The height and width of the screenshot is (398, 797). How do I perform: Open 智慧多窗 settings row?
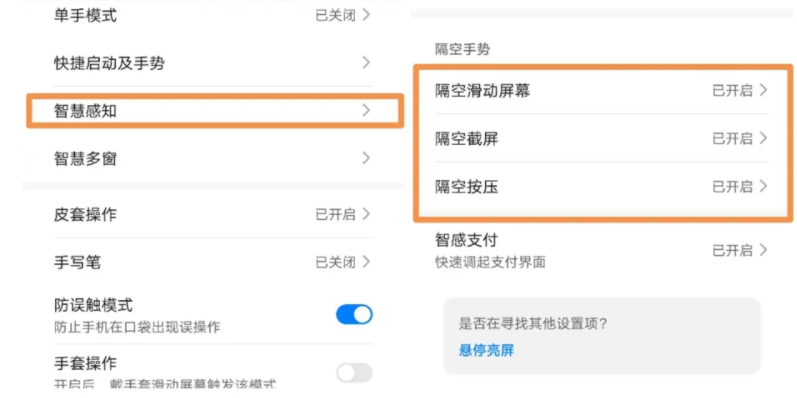(212, 159)
